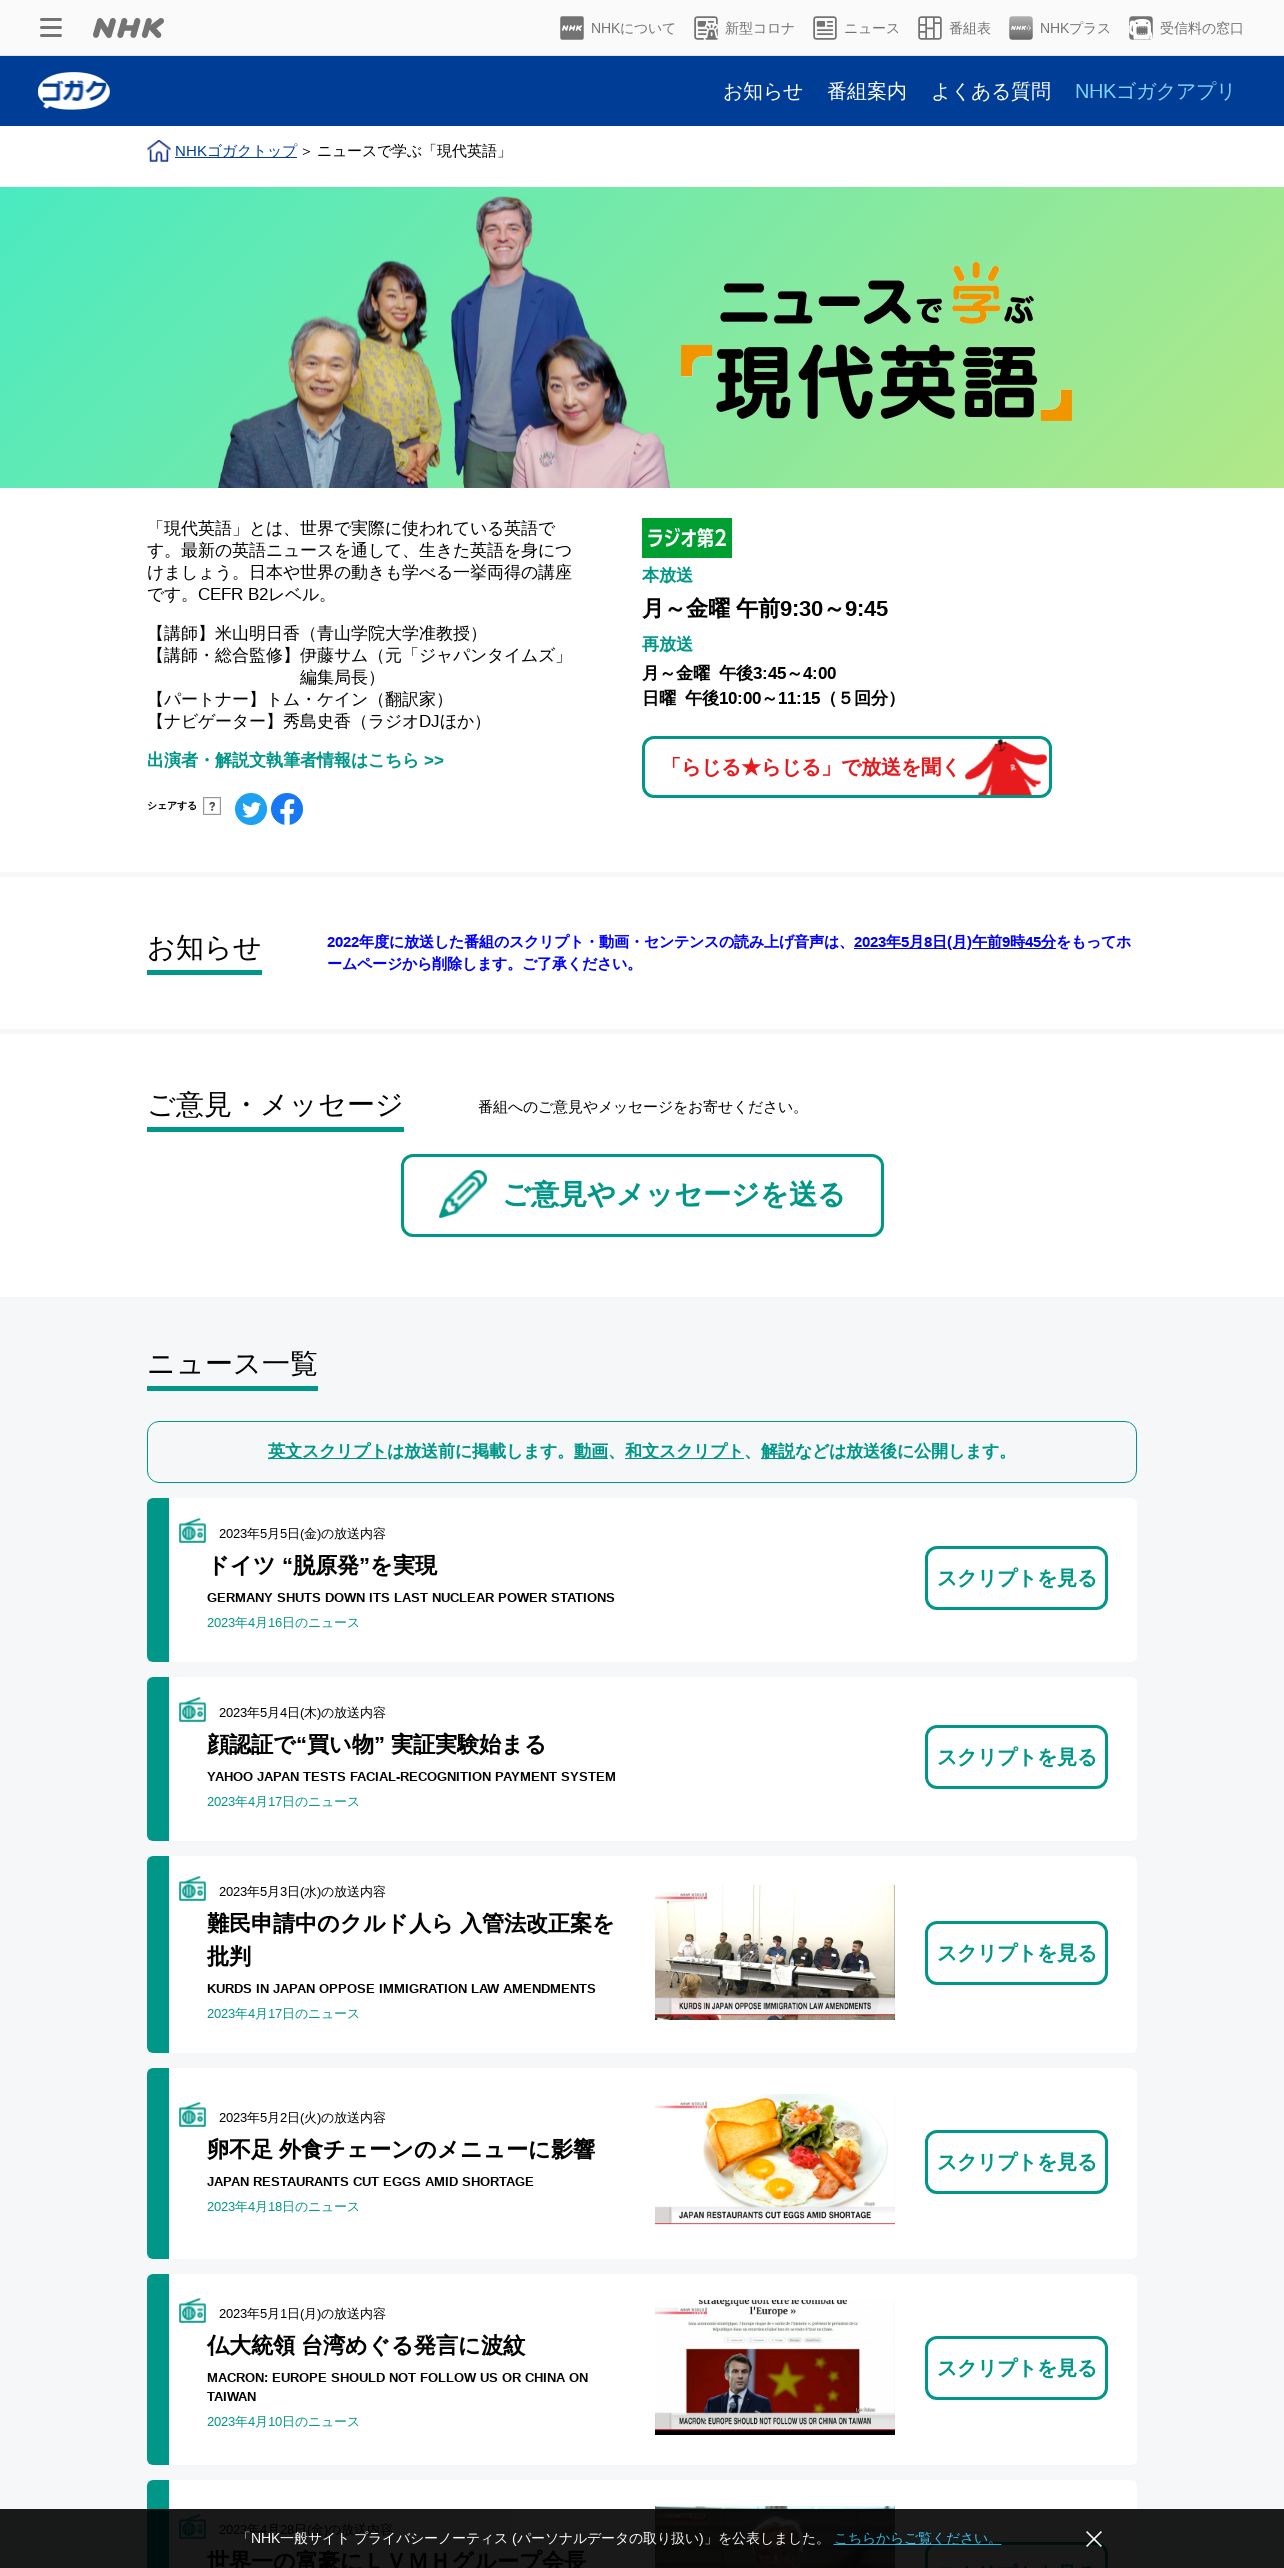The width and height of the screenshot is (1284, 2568).
Task: Open ドイツ "脱原発"を実現 headline
Action: click(322, 1565)
